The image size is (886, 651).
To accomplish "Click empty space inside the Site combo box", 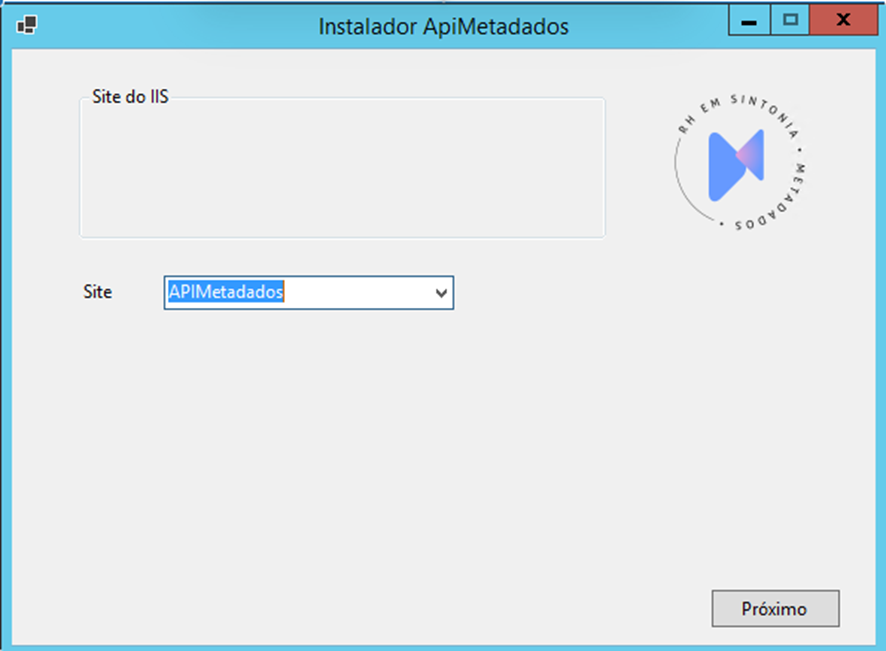I will pos(360,293).
